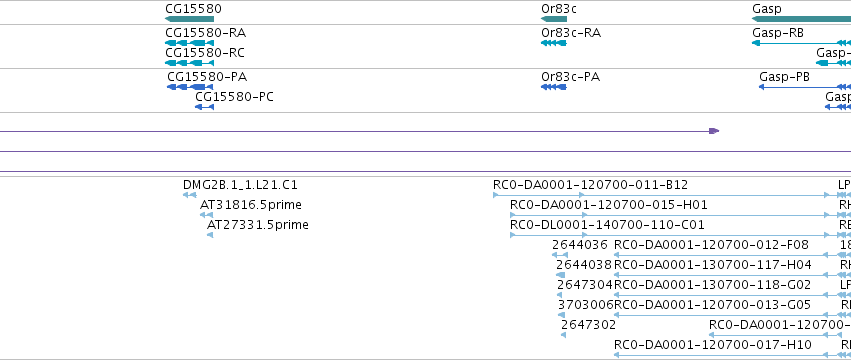
Task: Select the Gasp-RB transcript label
Action: [778, 33]
